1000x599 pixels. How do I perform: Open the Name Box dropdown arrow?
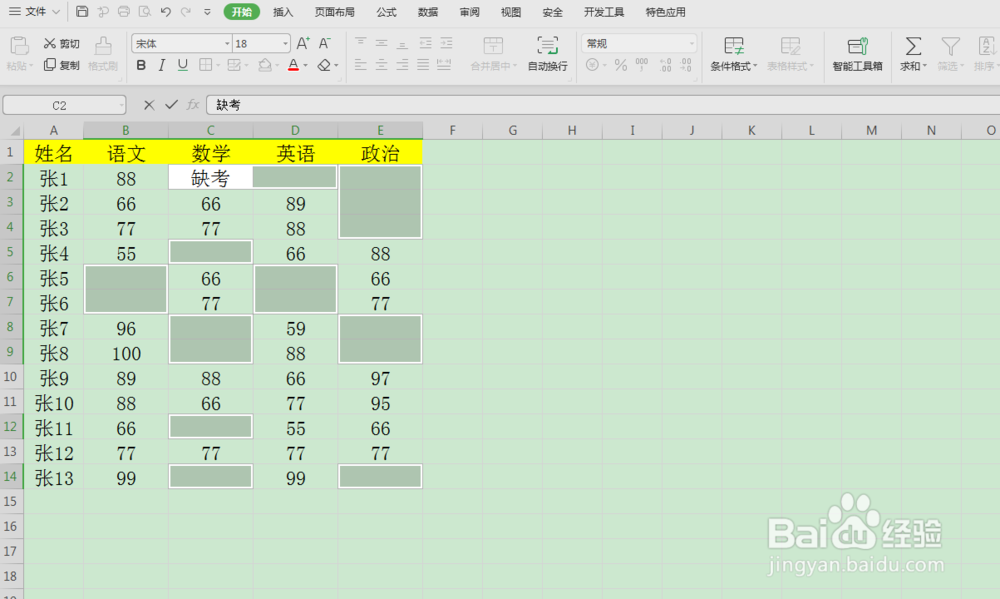click(x=121, y=105)
